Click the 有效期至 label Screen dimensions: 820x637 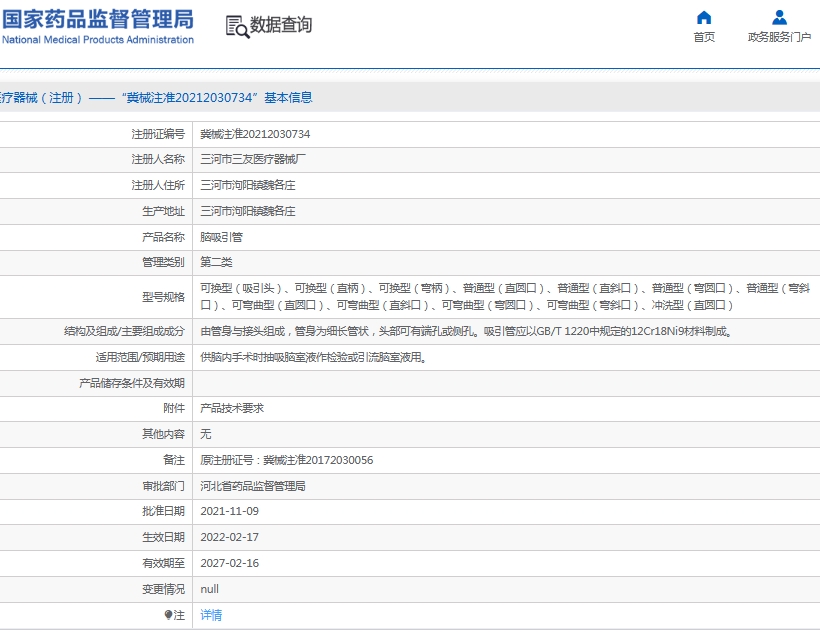pyautogui.click(x=163, y=564)
